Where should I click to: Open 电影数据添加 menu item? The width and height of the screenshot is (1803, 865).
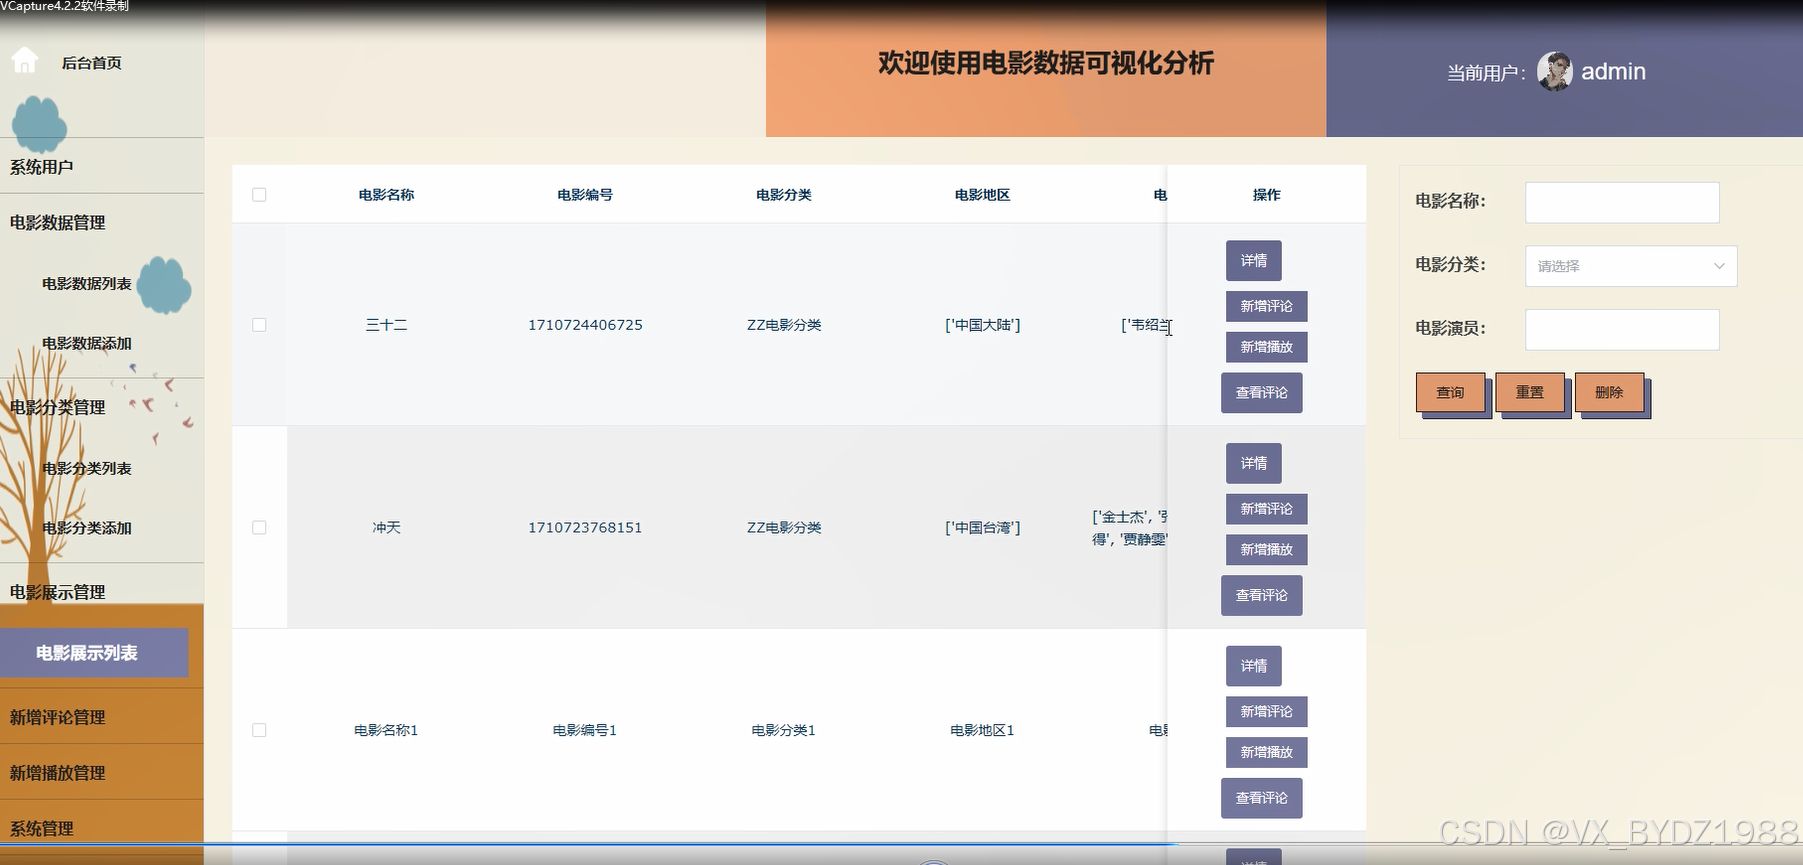(x=87, y=343)
